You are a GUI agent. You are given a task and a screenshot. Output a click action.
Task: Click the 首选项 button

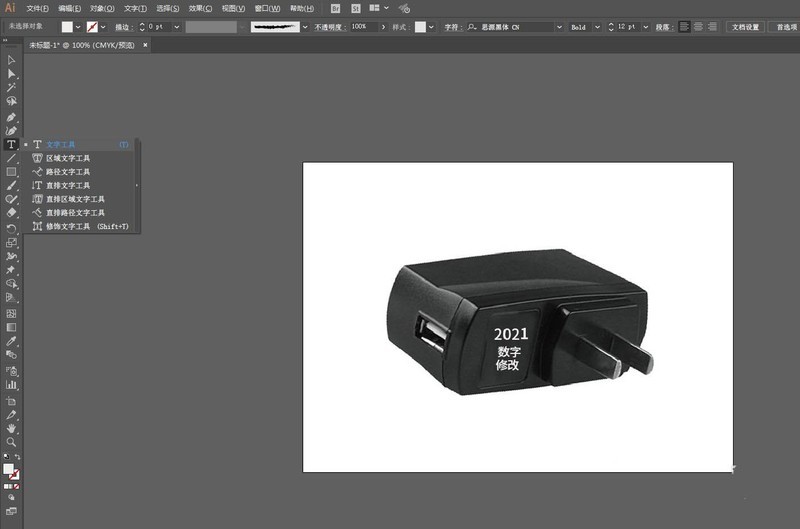[x=785, y=27]
